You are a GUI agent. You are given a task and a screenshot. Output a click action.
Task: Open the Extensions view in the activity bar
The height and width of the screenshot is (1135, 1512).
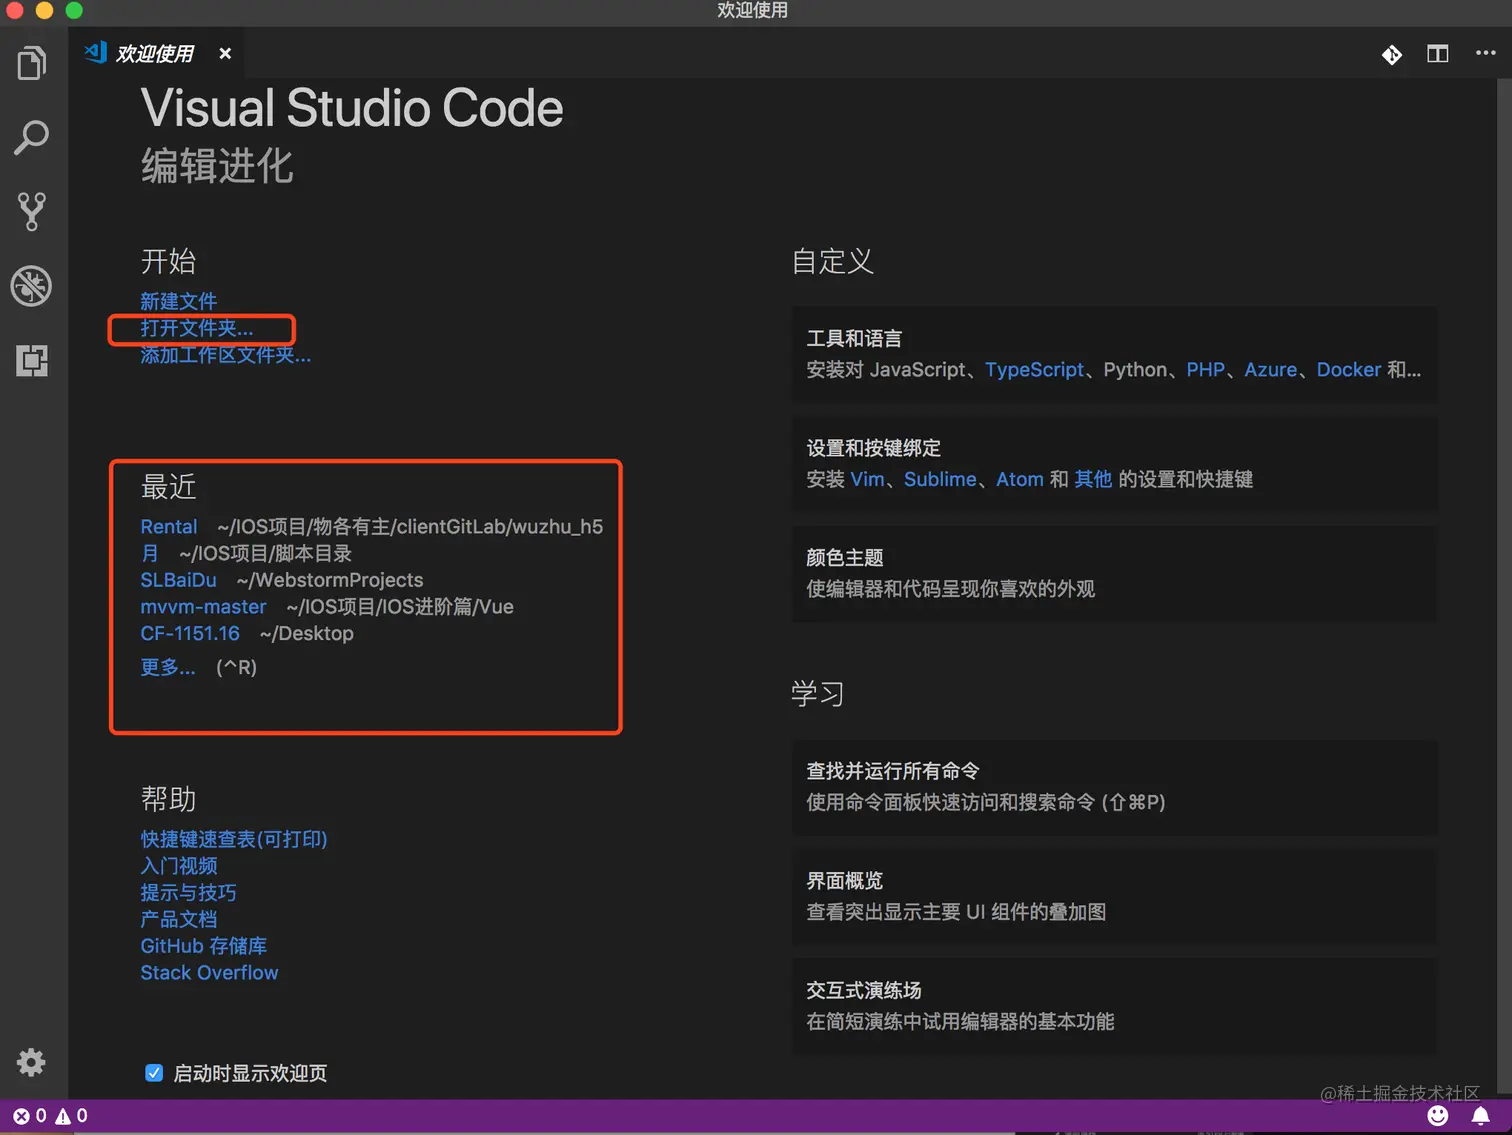click(x=32, y=360)
